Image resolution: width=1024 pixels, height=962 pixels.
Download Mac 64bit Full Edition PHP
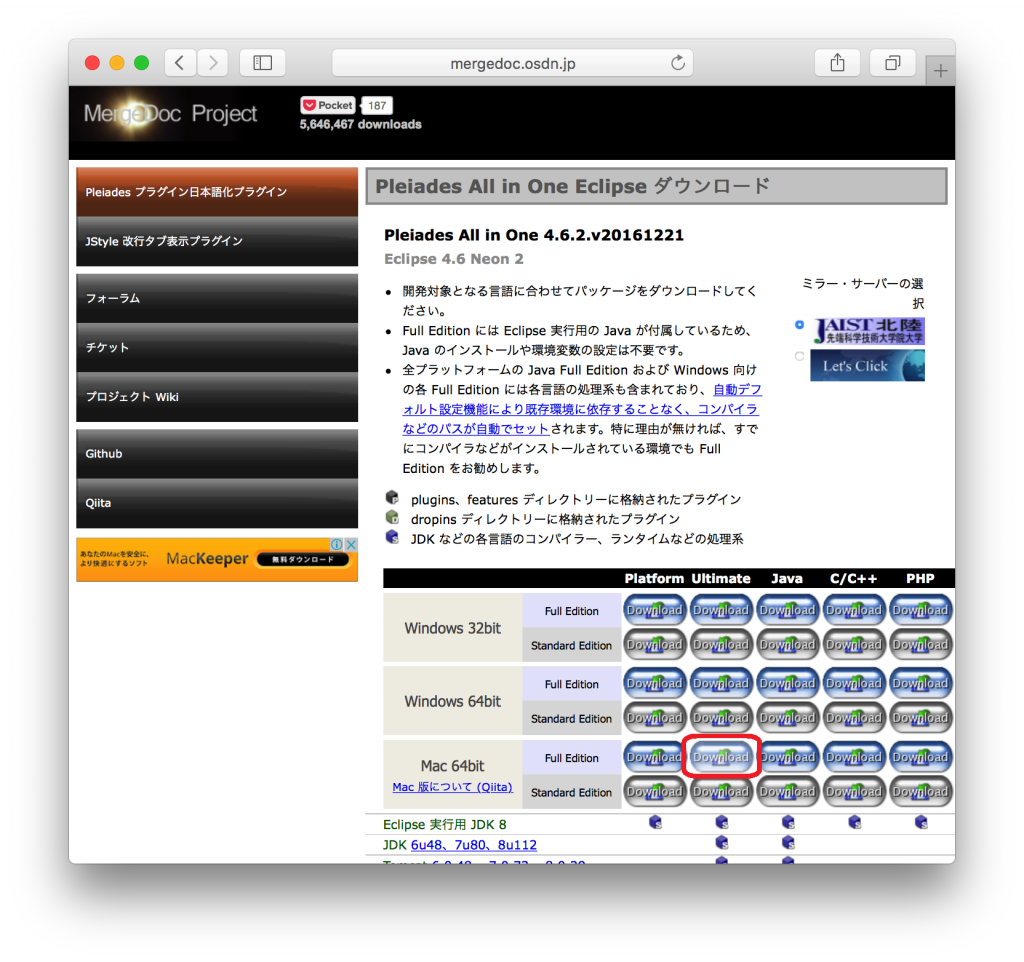coord(921,757)
